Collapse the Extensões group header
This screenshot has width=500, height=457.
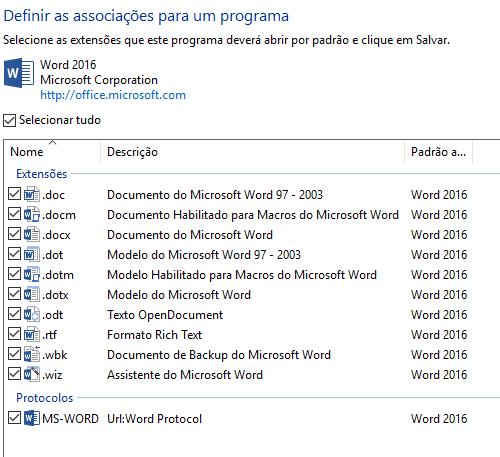(x=42, y=174)
